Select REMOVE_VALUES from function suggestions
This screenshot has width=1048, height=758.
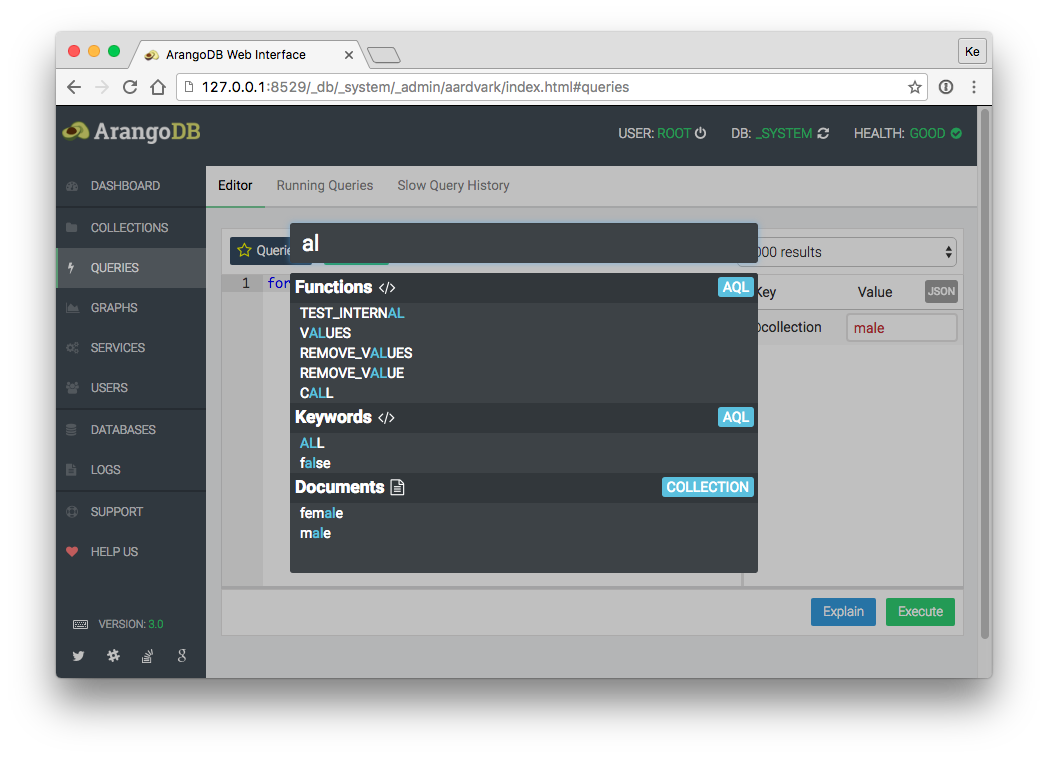click(356, 353)
